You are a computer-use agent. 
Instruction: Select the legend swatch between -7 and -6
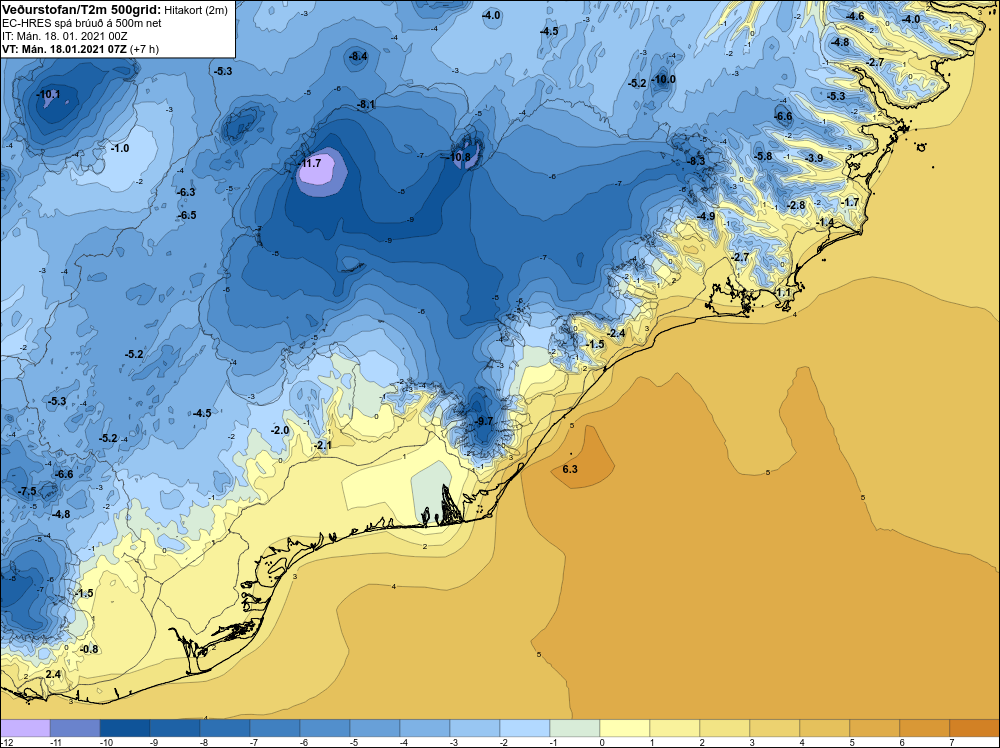click(x=275, y=728)
